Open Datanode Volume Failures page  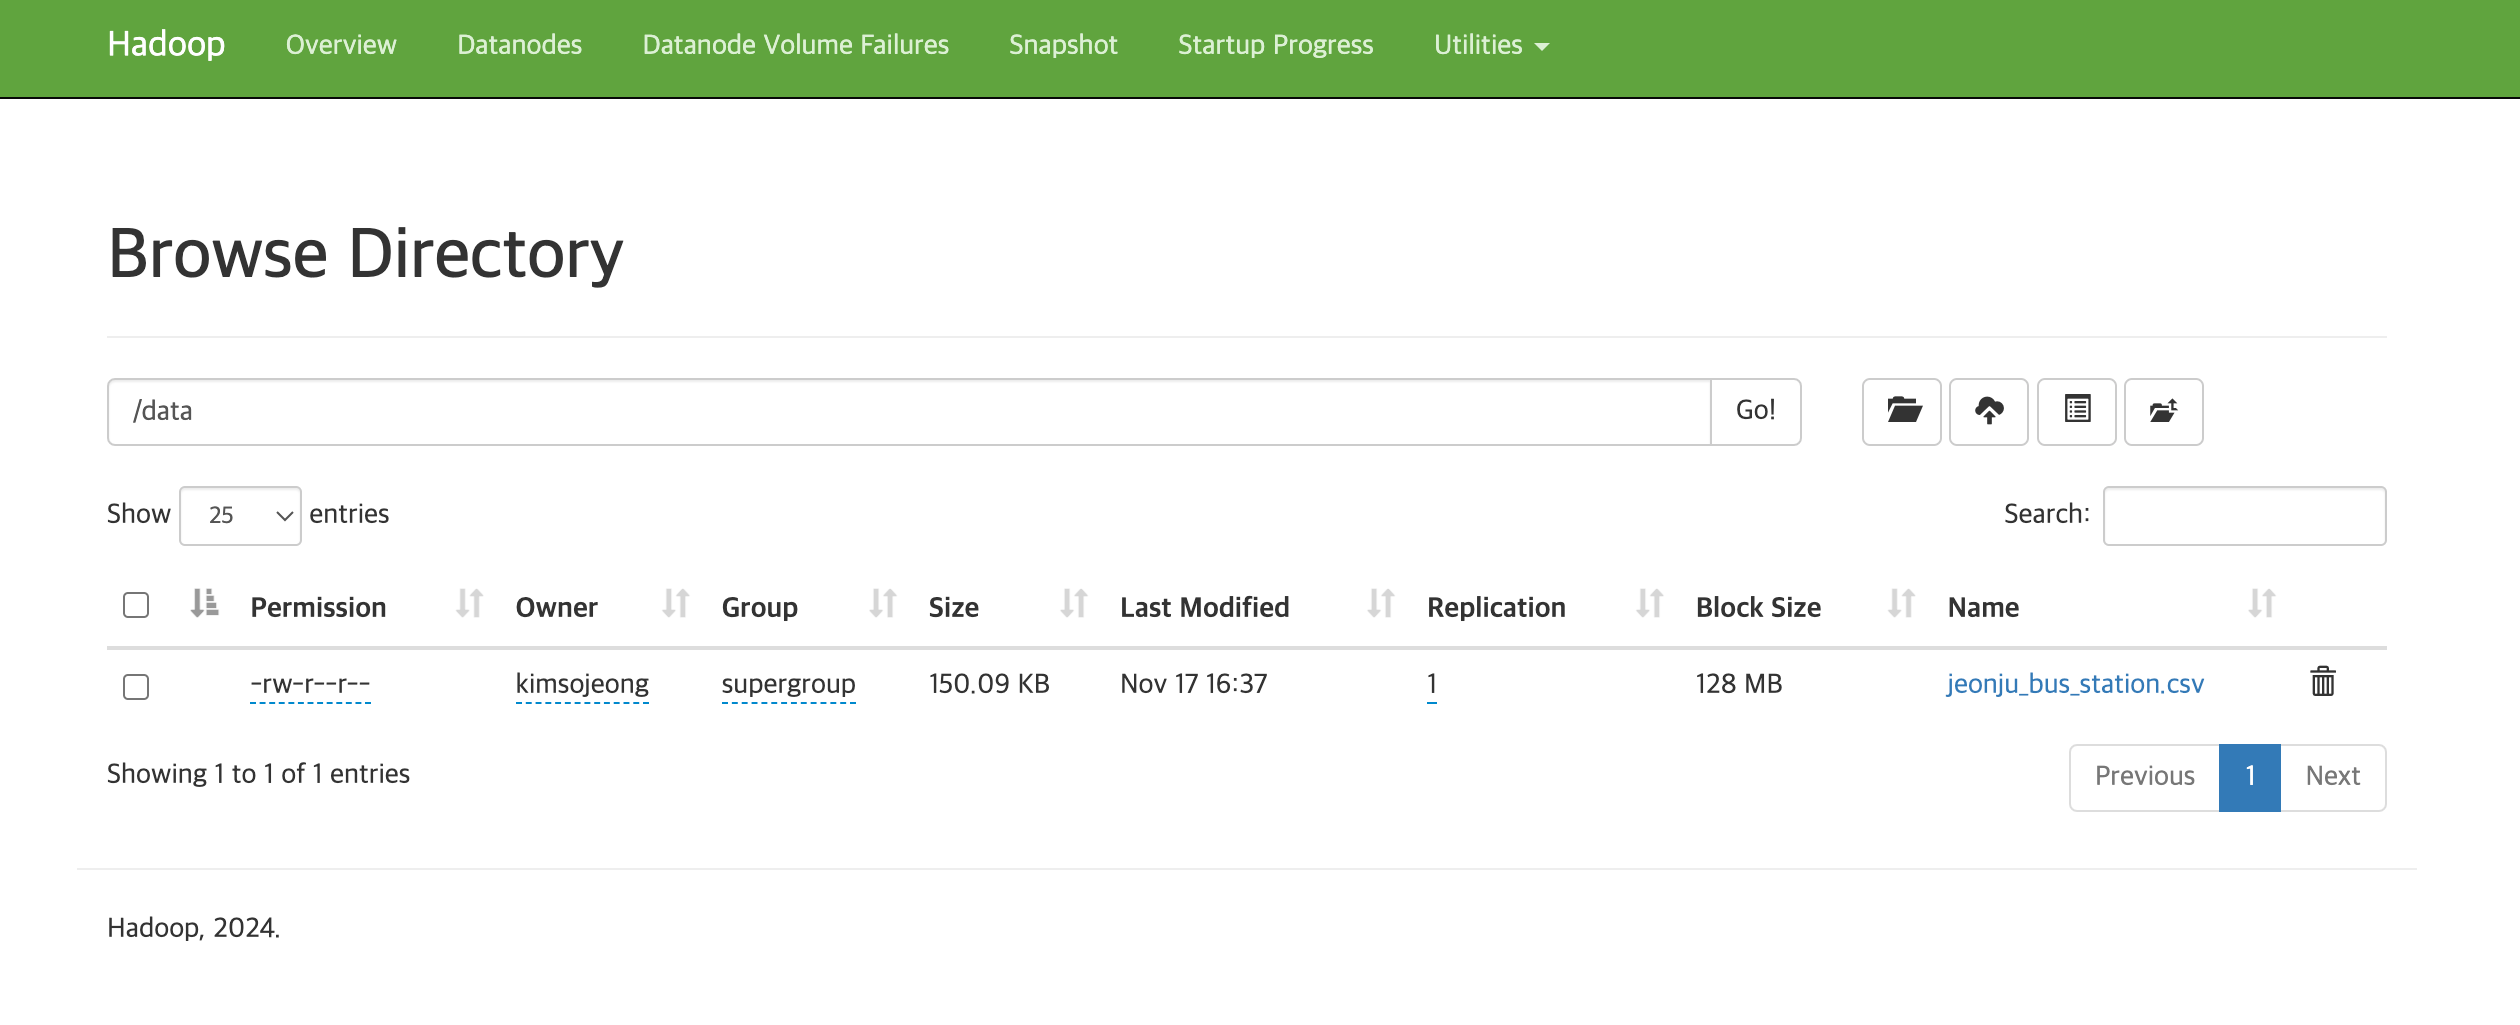click(795, 45)
